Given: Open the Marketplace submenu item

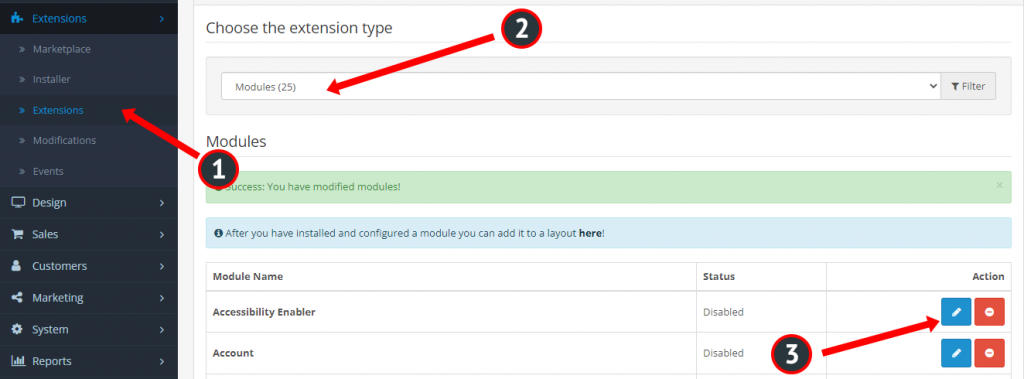Looking at the screenshot, I should (x=61, y=49).
